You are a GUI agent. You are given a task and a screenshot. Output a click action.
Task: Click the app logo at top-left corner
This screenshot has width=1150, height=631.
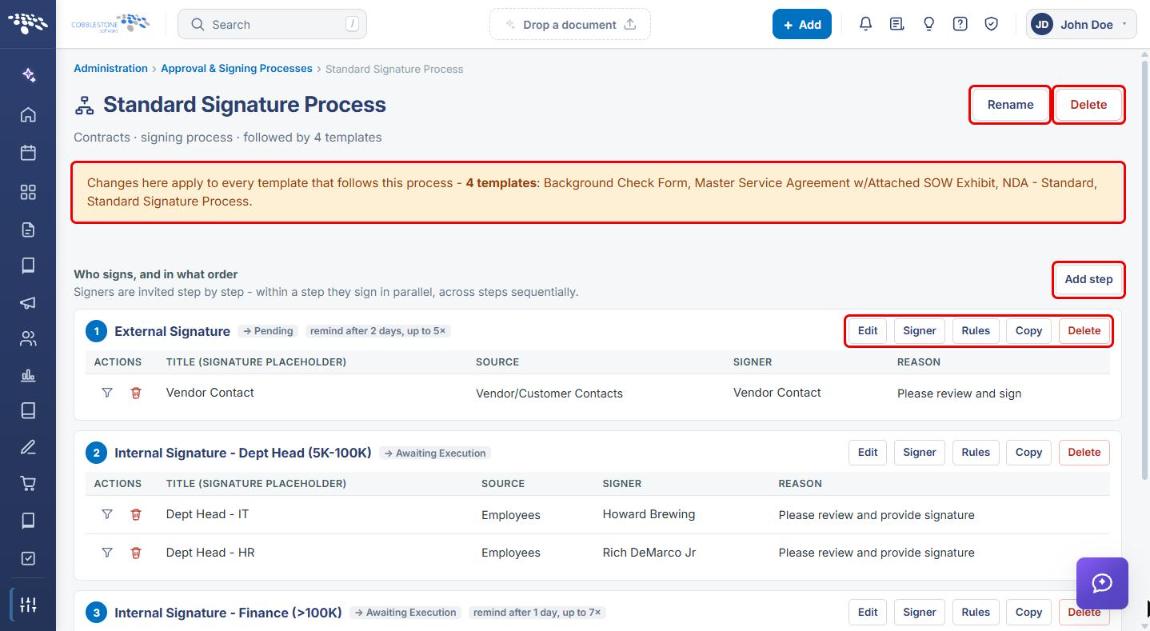tap(28, 23)
